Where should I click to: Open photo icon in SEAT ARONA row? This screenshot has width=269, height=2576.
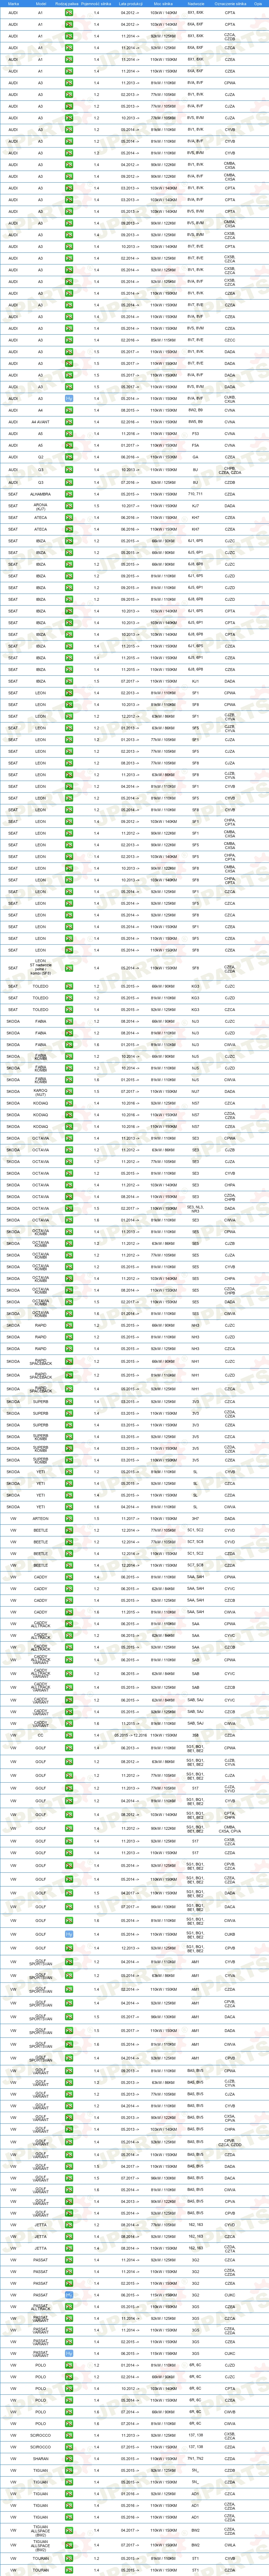coord(69,506)
